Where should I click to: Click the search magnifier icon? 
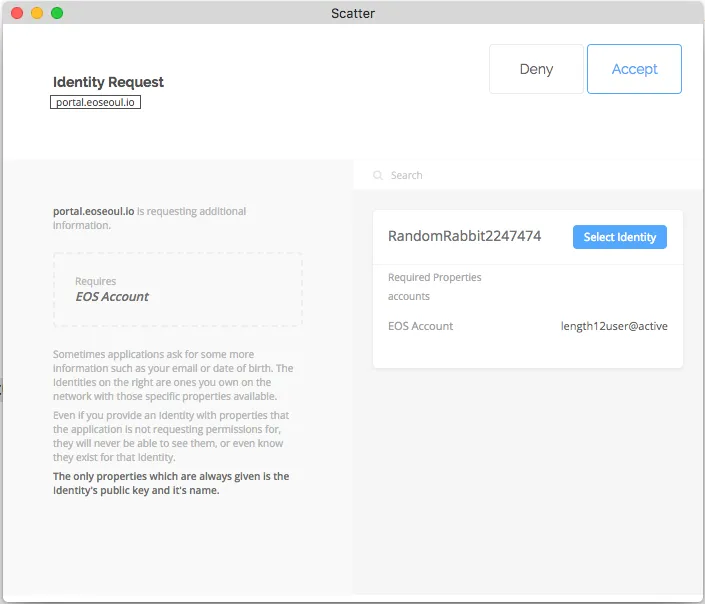pyautogui.click(x=378, y=175)
